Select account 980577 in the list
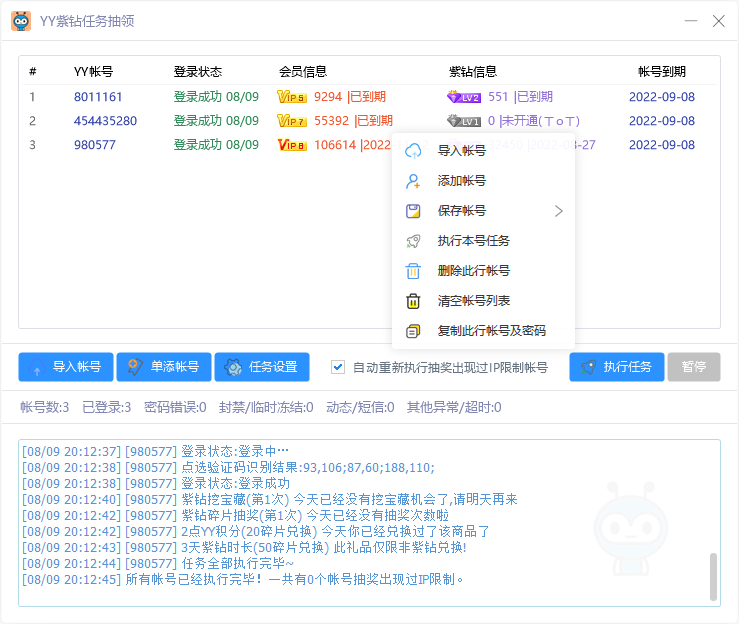Image resolution: width=739 pixels, height=624 pixels. 95,145
